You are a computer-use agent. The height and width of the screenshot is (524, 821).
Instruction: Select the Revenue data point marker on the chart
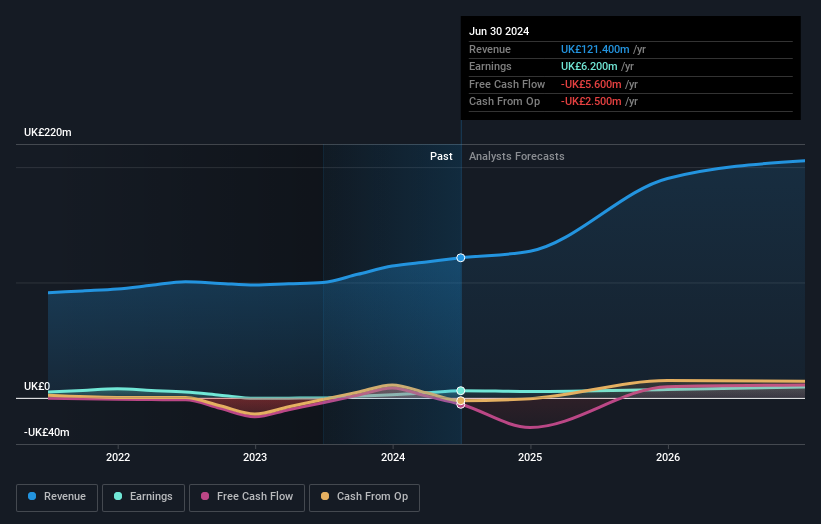click(x=461, y=258)
